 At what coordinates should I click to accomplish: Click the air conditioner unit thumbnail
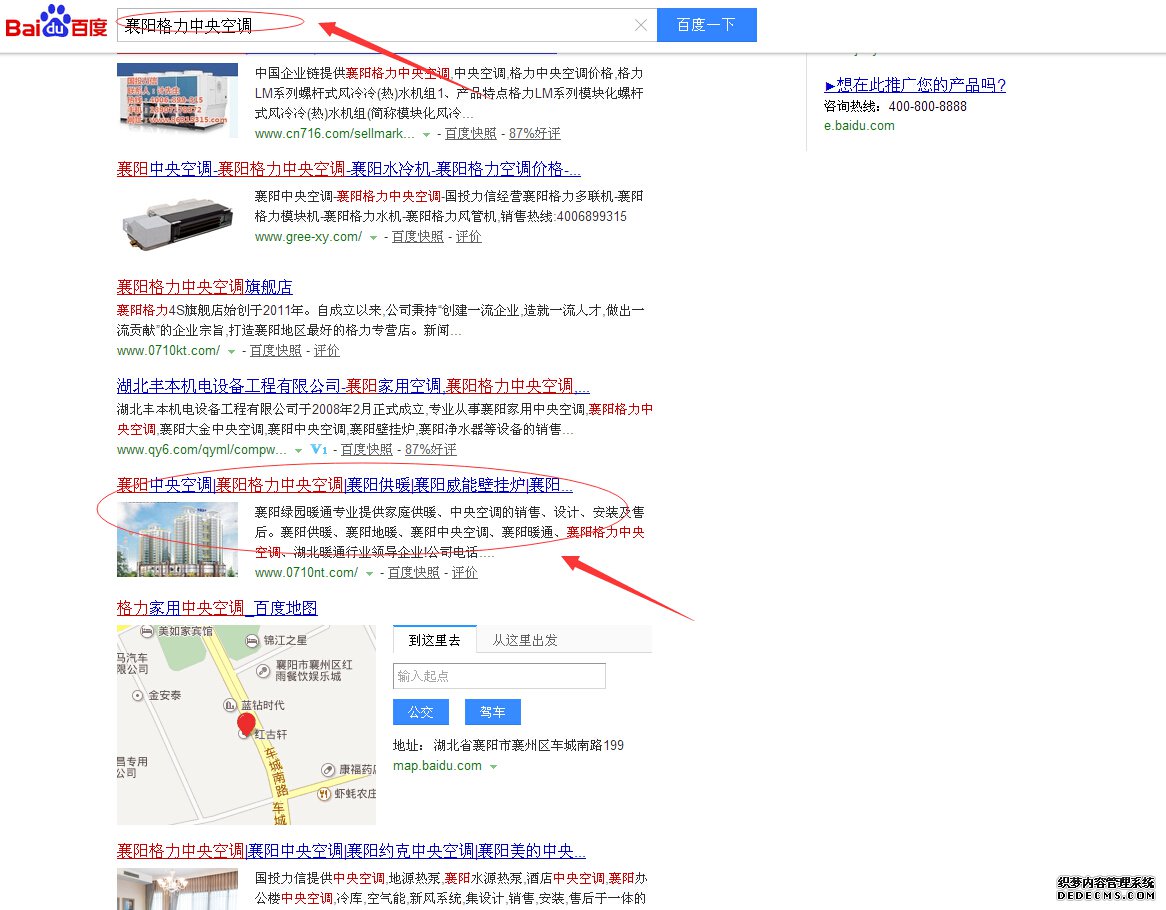click(x=177, y=222)
